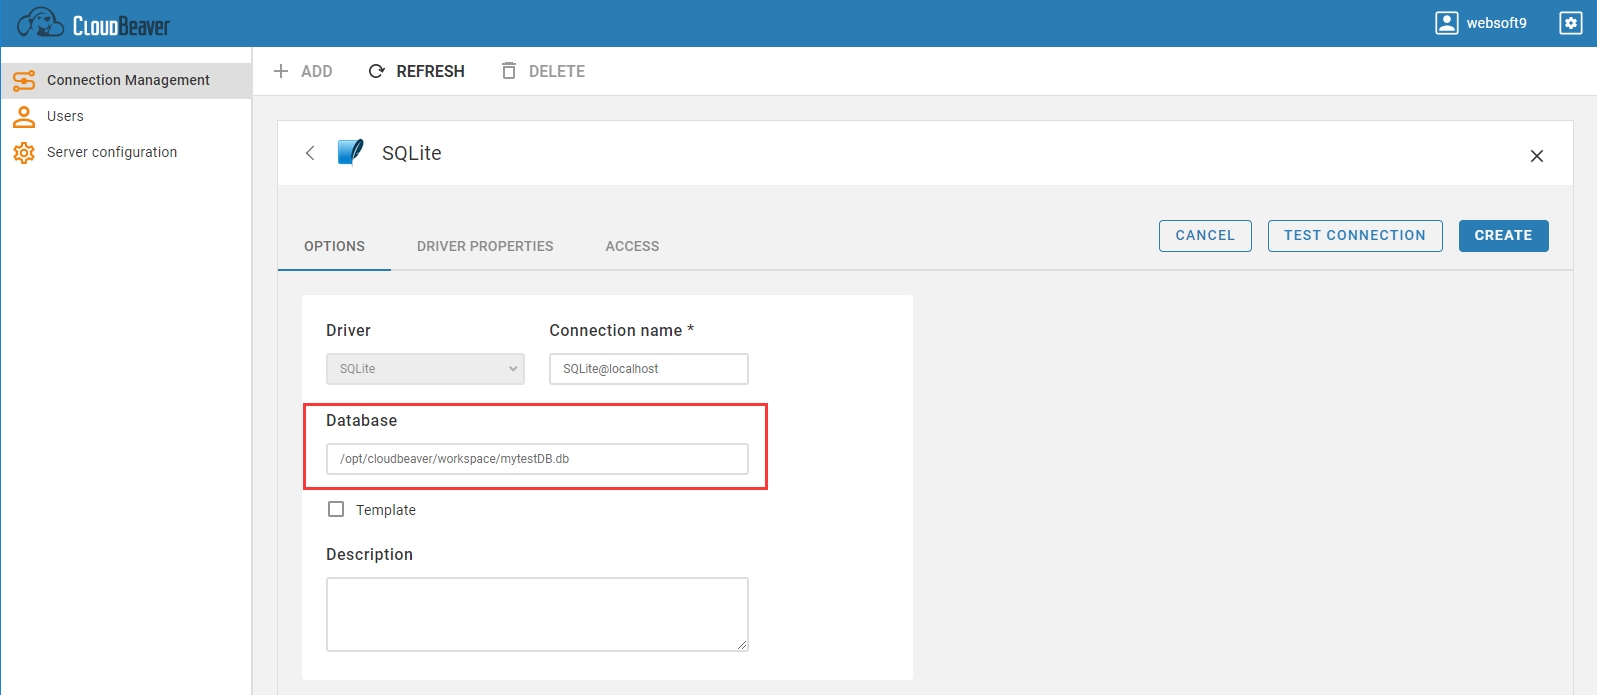The image size is (1597, 695).
Task: Open Server configuration in the sidebar
Action: point(111,152)
